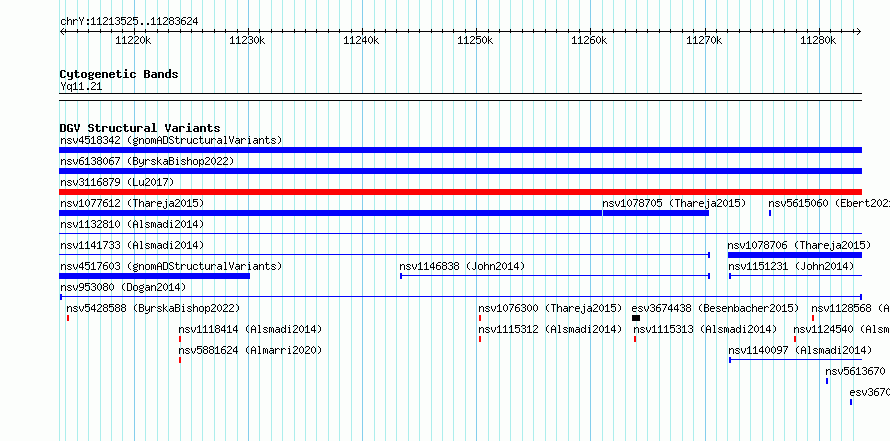Viewport: 890px width, 441px height.
Task: Select the nsv6138067 ByrskaBishop2022 label
Action: pyautogui.click(x=147, y=161)
